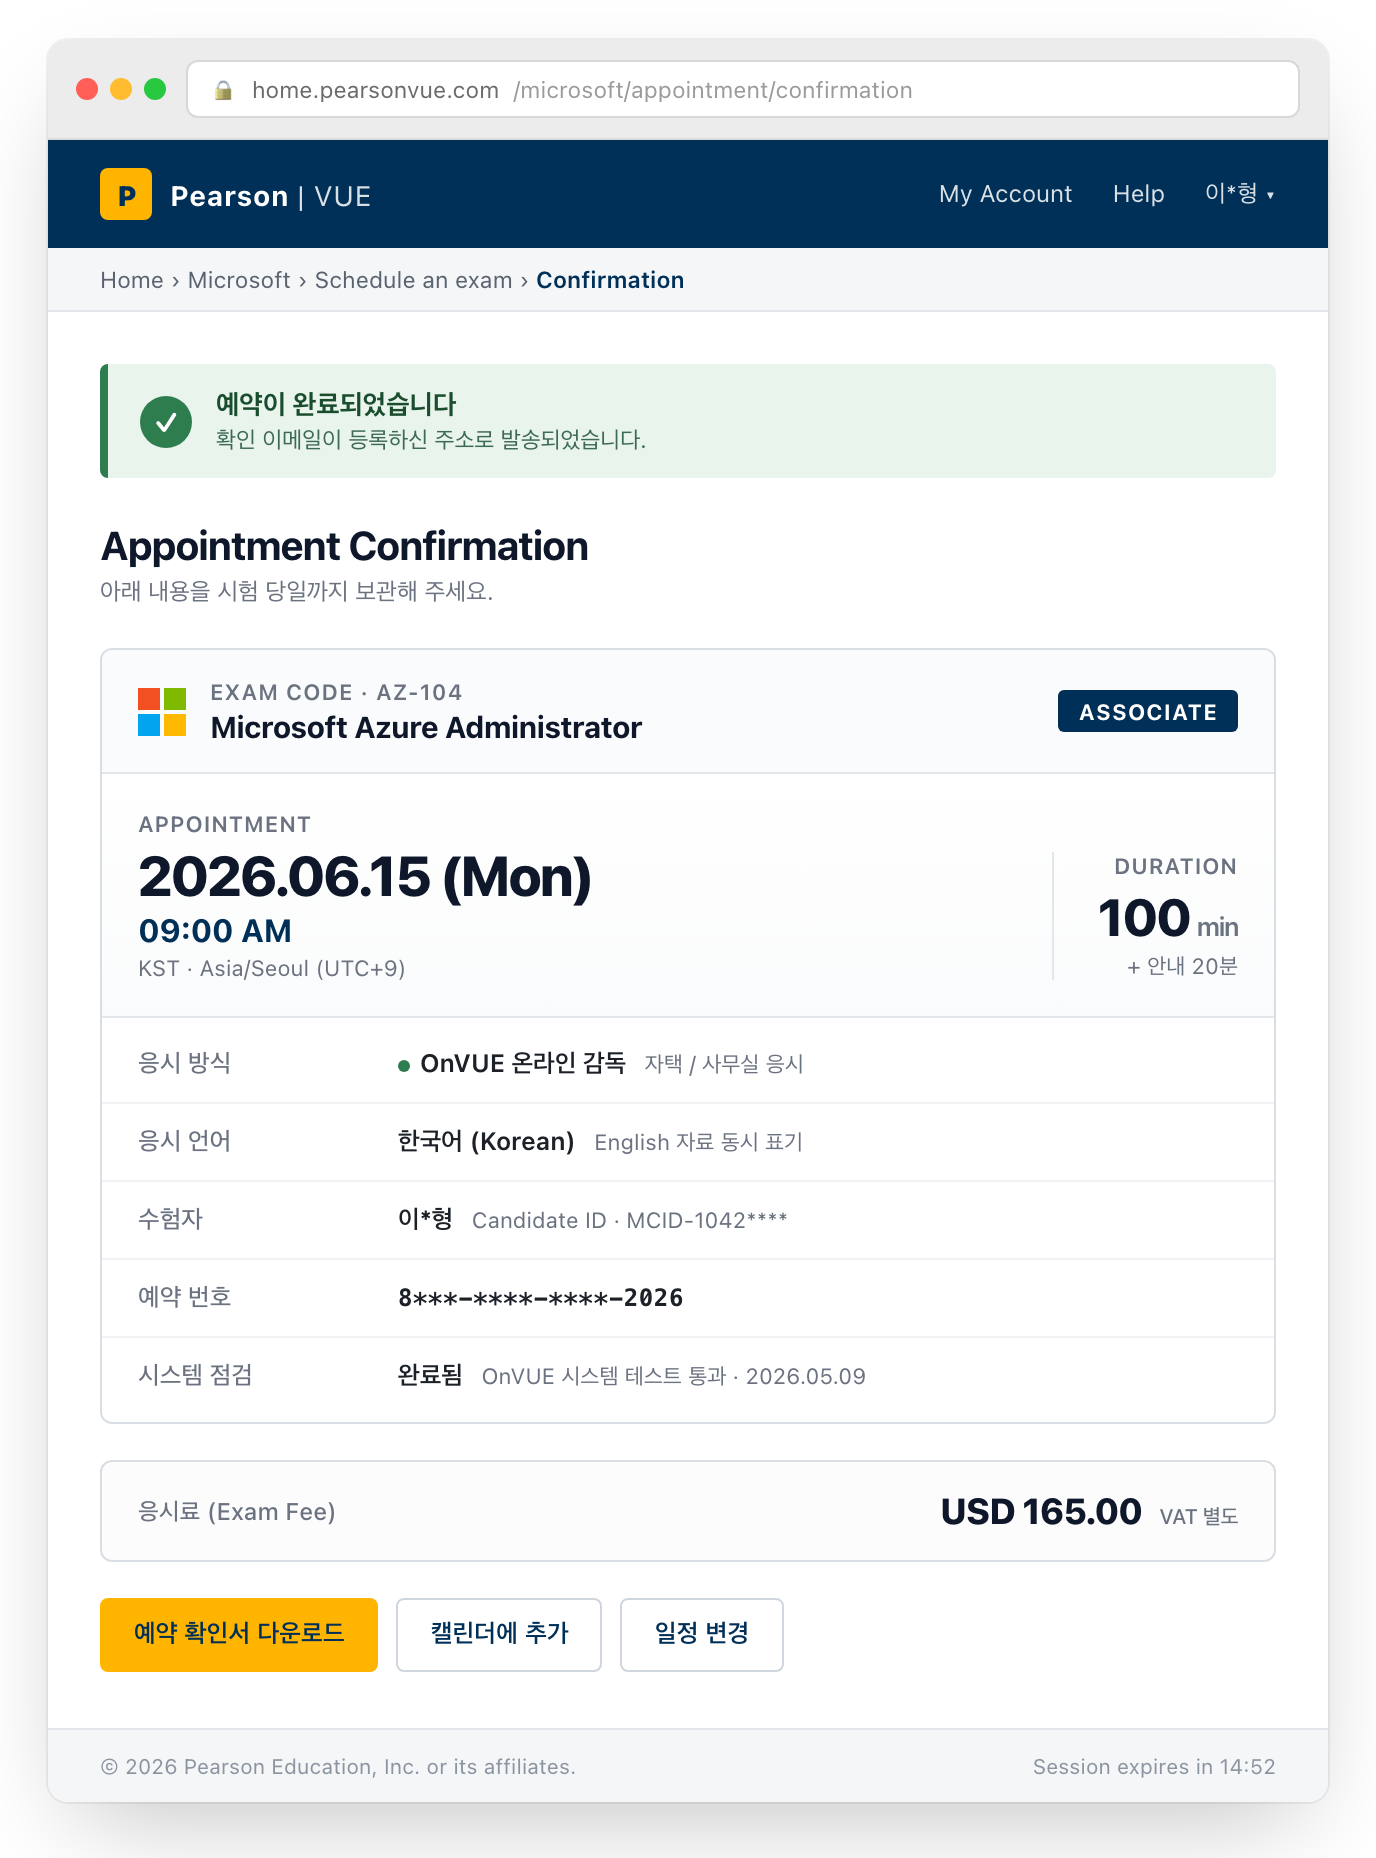
Task: Click the red window close dot
Action: 87,89
